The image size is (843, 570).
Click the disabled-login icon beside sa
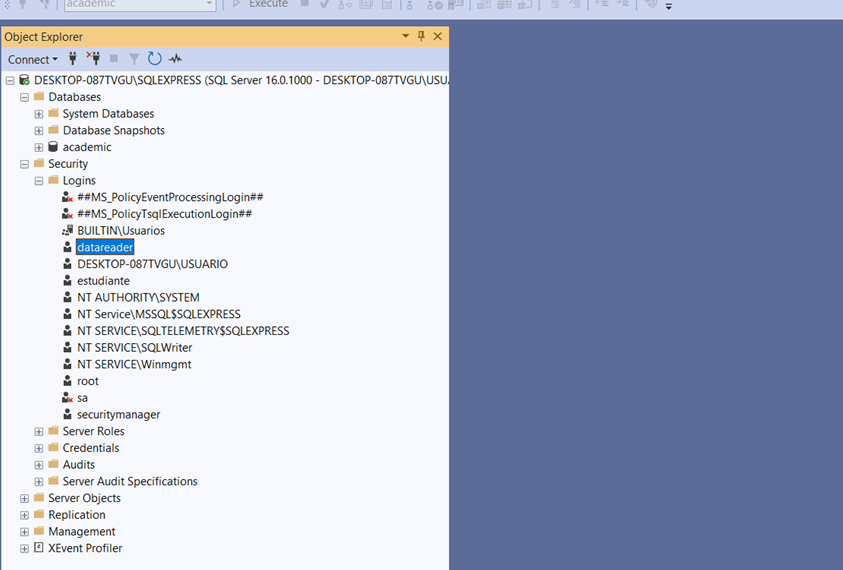67,397
